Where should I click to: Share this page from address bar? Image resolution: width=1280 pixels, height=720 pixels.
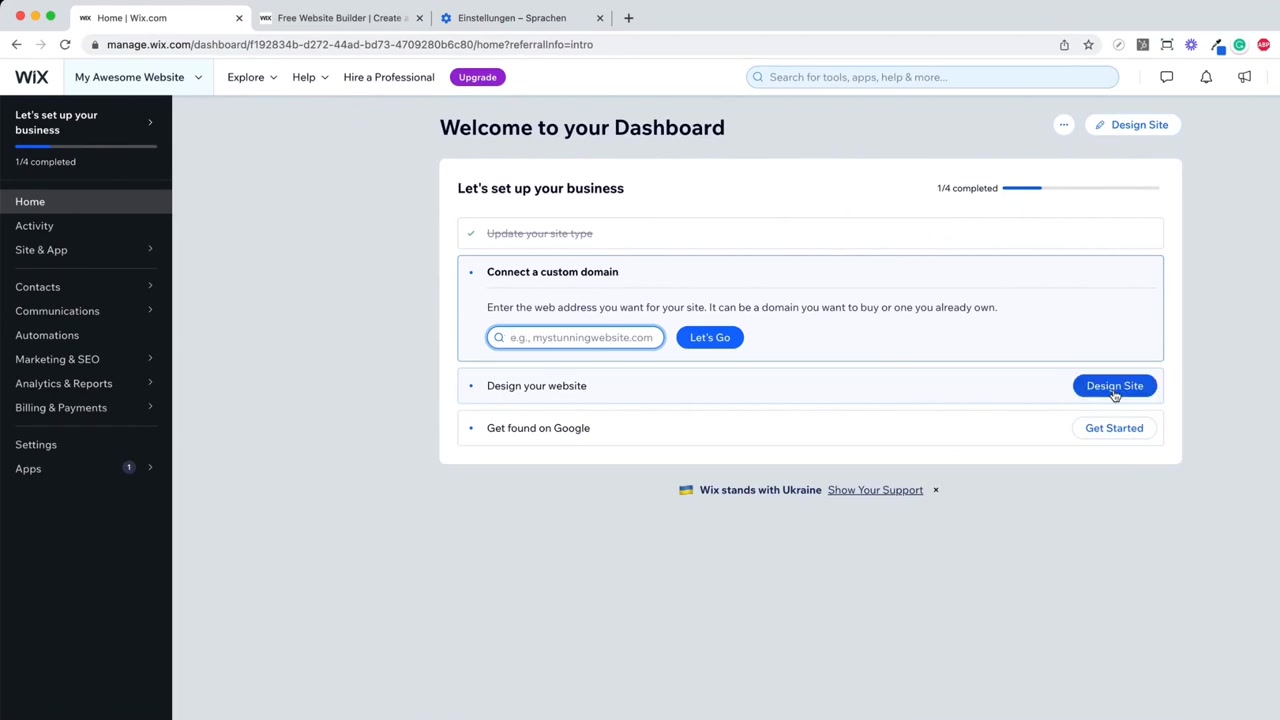1064,44
